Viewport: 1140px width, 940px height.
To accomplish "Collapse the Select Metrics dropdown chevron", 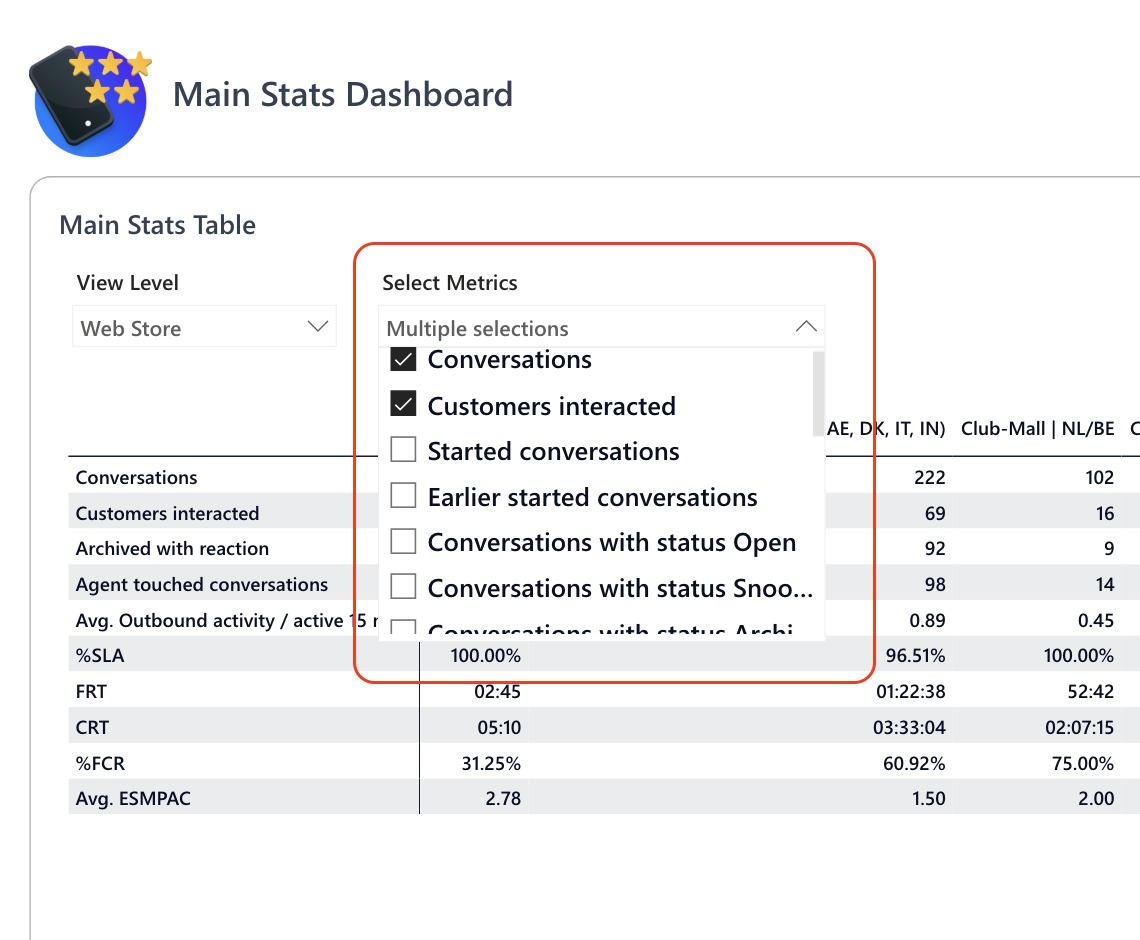I will pyautogui.click(x=805, y=327).
